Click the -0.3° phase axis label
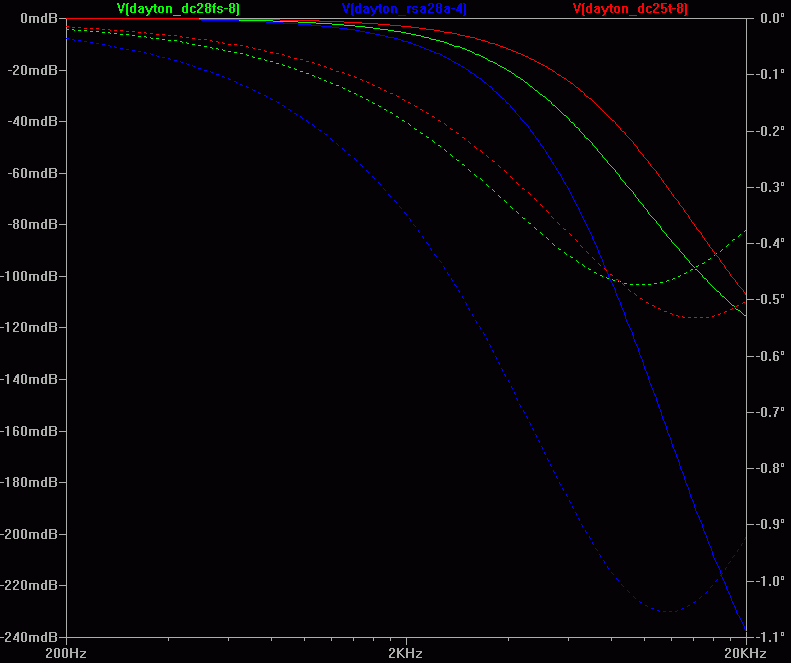 click(769, 187)
